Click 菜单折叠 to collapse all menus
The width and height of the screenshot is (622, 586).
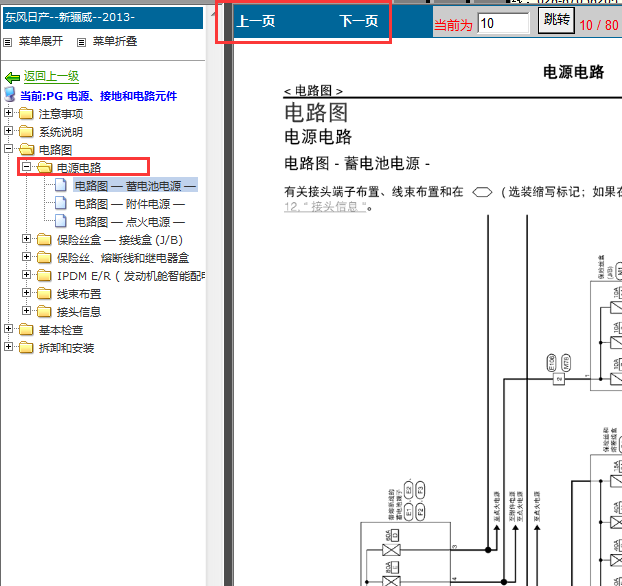coord(115,41)
